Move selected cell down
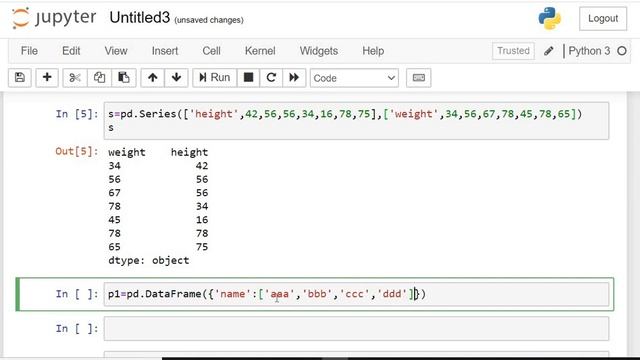The image size is (640, 360). (x=176, y=78)
